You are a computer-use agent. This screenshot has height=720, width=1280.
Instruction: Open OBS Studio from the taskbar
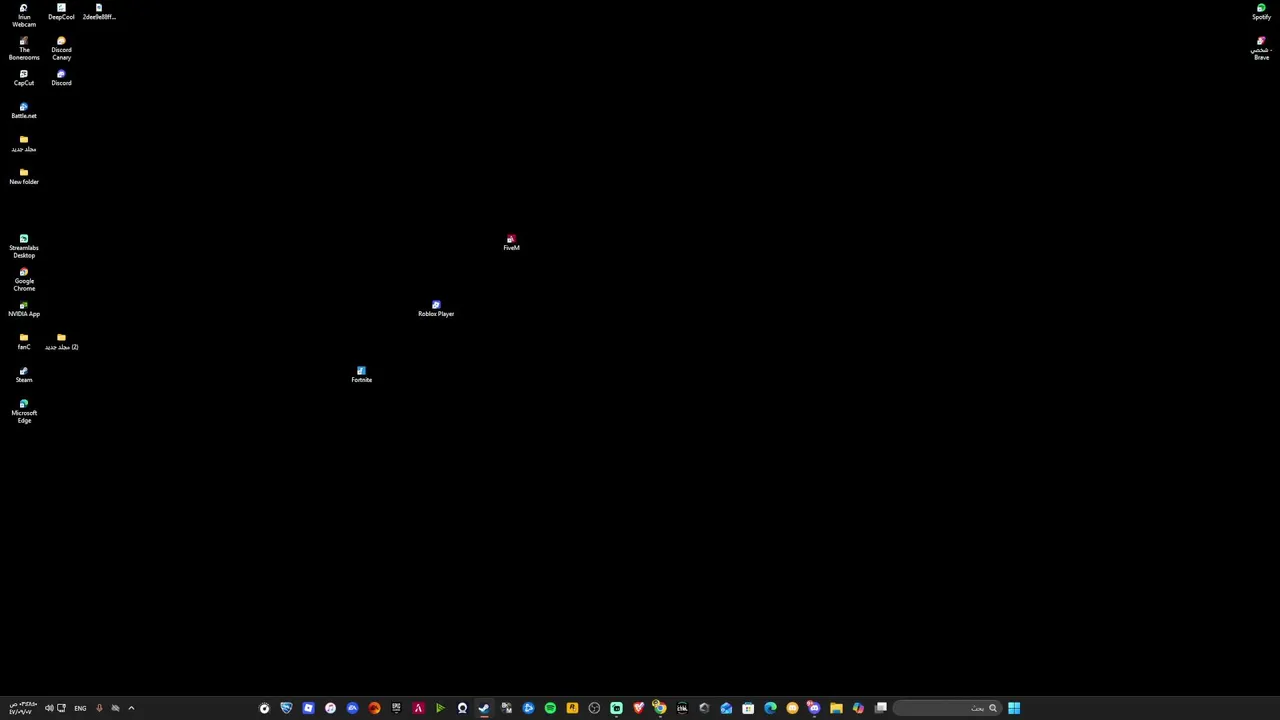[594, 708]
